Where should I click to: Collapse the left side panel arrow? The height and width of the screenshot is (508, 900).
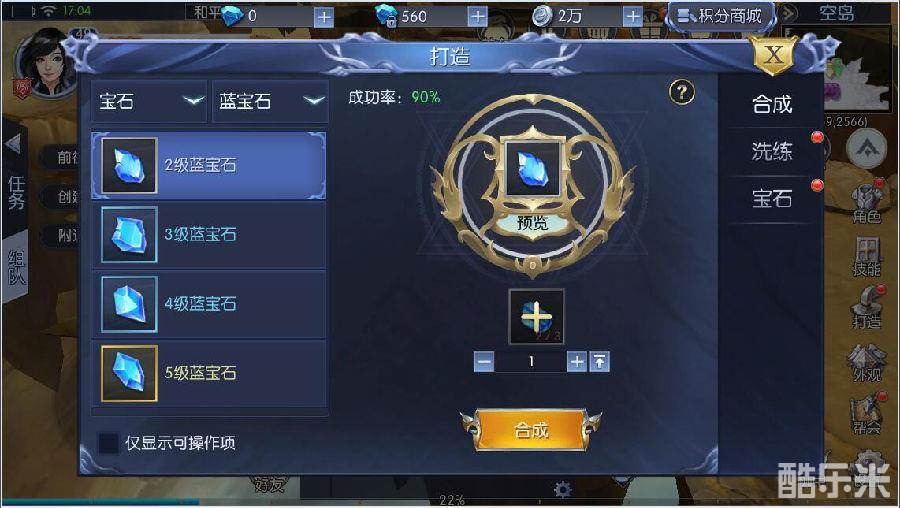point(14,144)
